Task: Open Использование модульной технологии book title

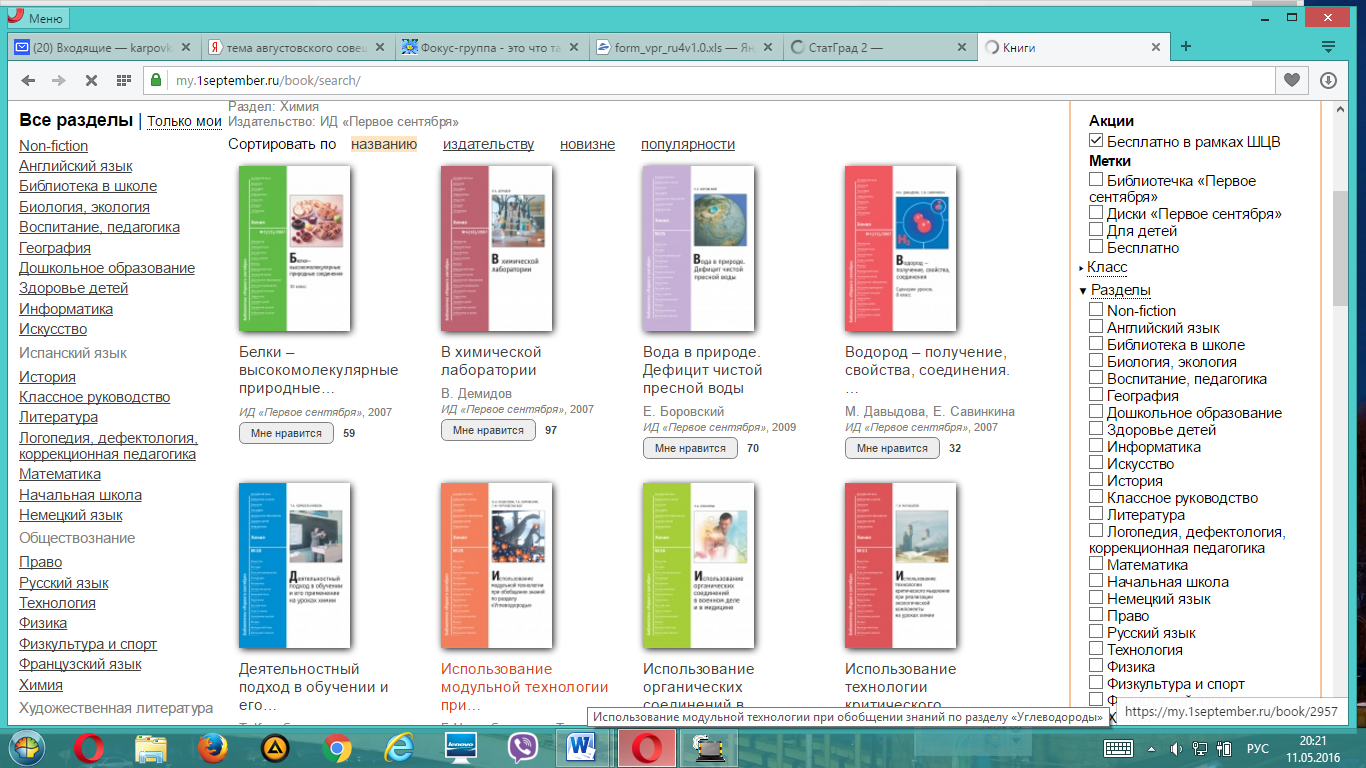Action: pyautogui.click(x=525, y=686)
